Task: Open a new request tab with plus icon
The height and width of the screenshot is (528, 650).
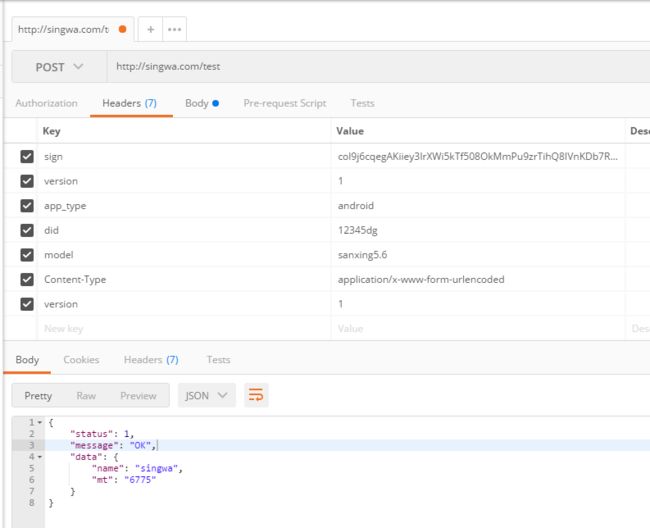Action: pos(150,29)
